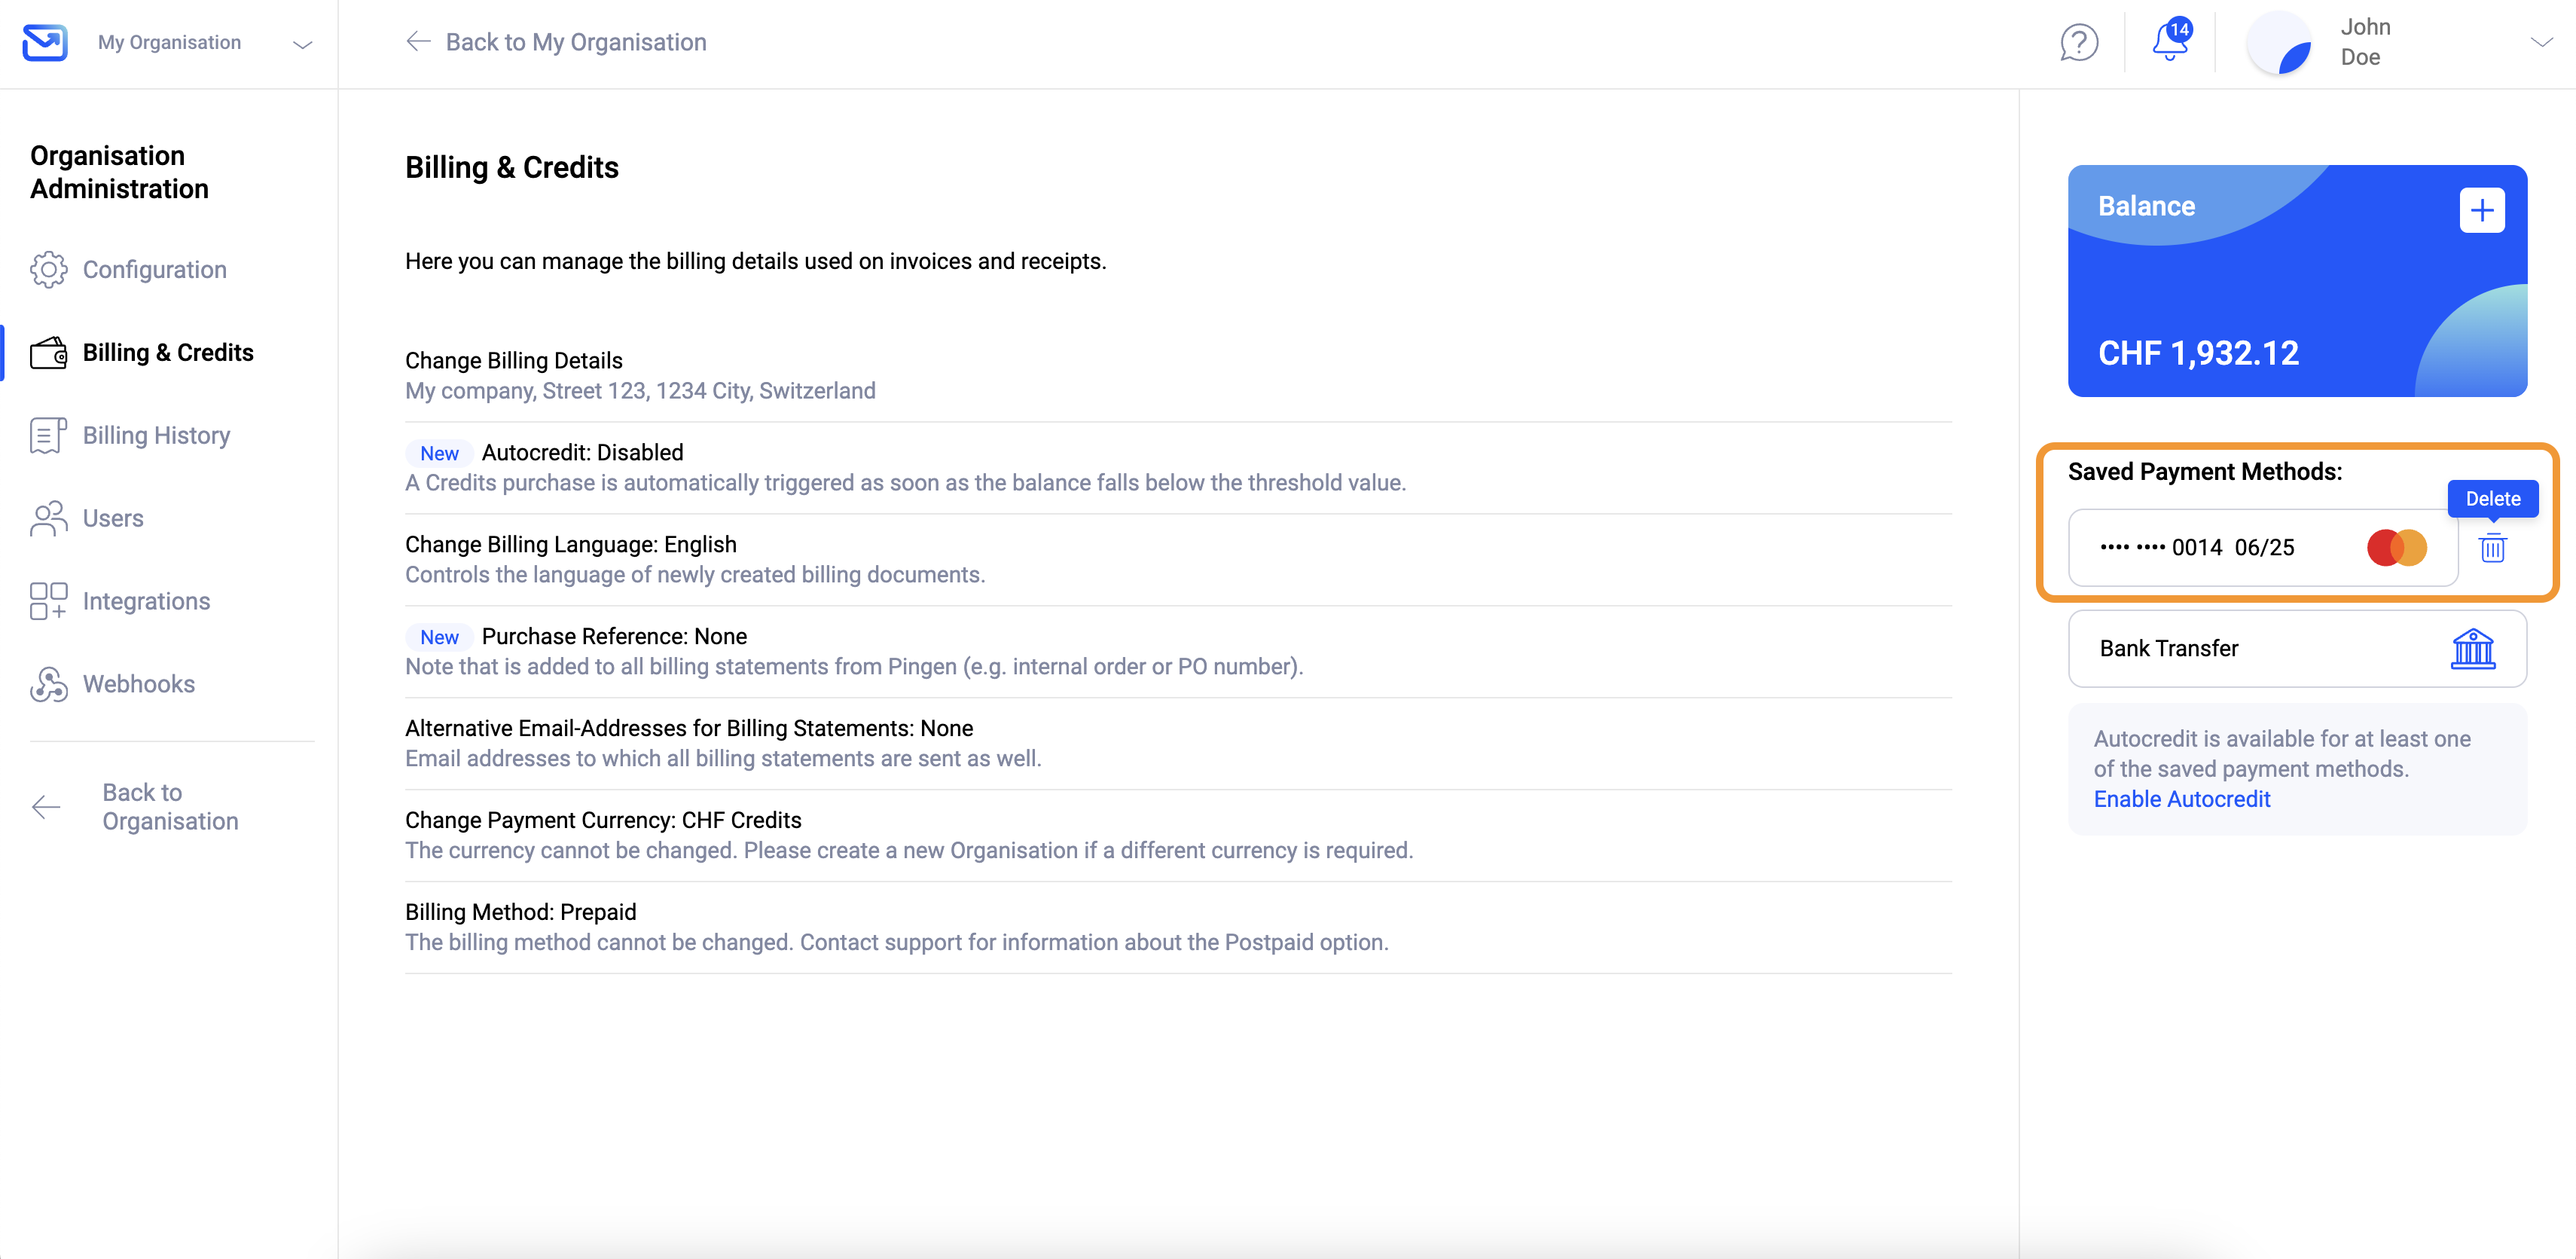The image size is (2576, 1259).
Task: Click the bank building icon
Action: click(x=2474, y=649)
